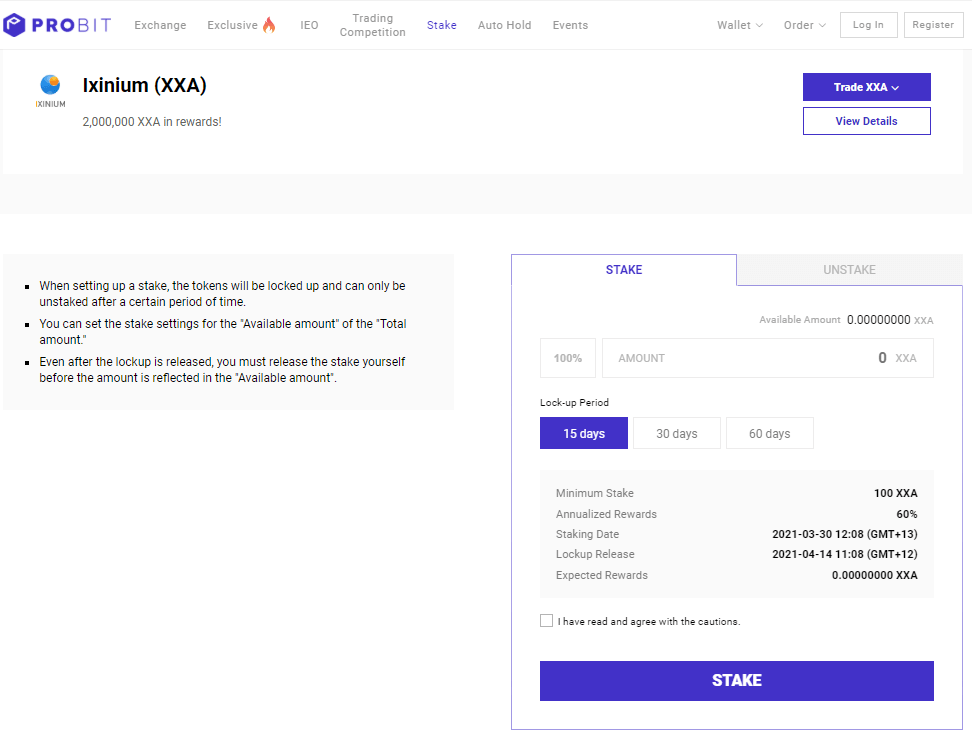This screenshot has width=972, height=737.
Task: Open the Exchange menu item
Action: tap(160, 25)
